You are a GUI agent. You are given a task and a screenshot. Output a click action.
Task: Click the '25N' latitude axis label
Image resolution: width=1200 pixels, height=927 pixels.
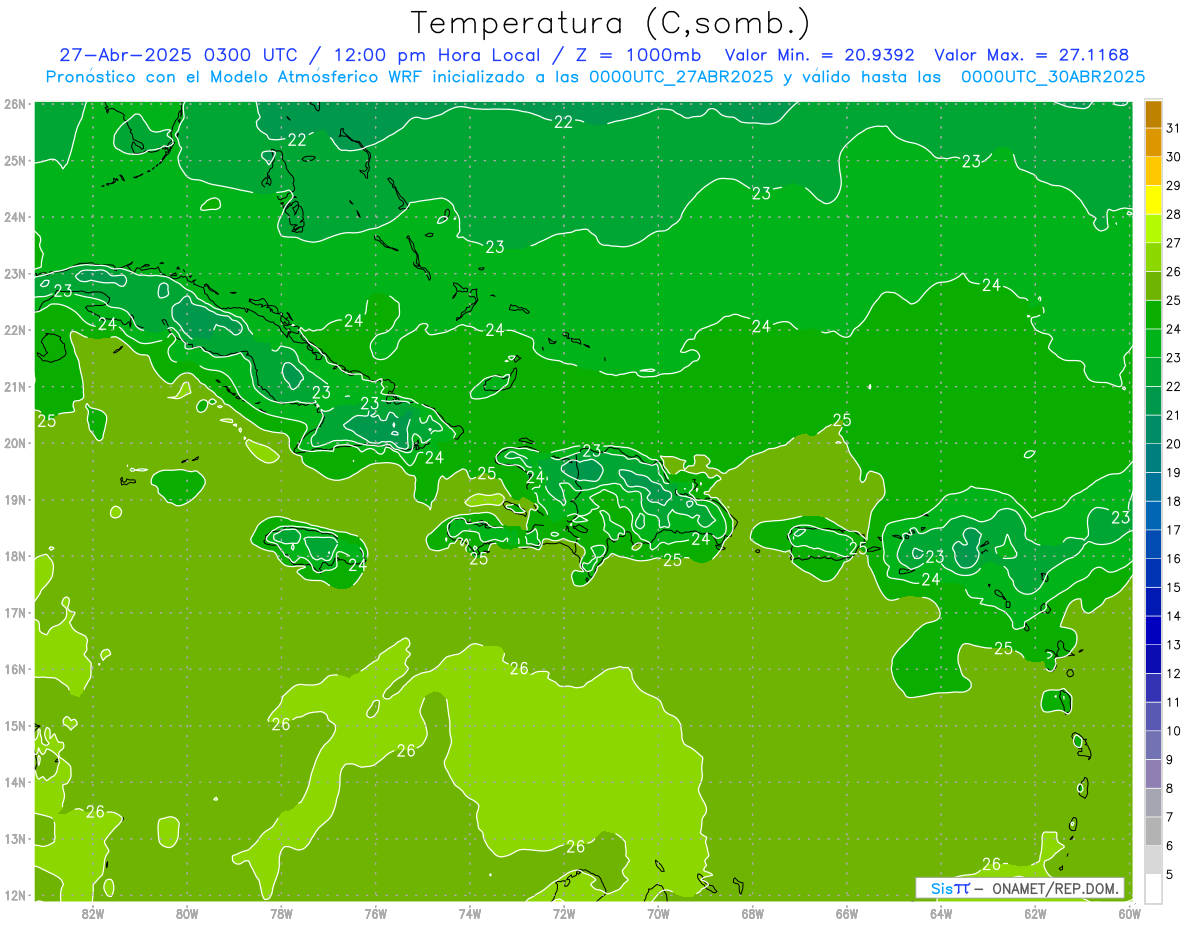(15, 160)
